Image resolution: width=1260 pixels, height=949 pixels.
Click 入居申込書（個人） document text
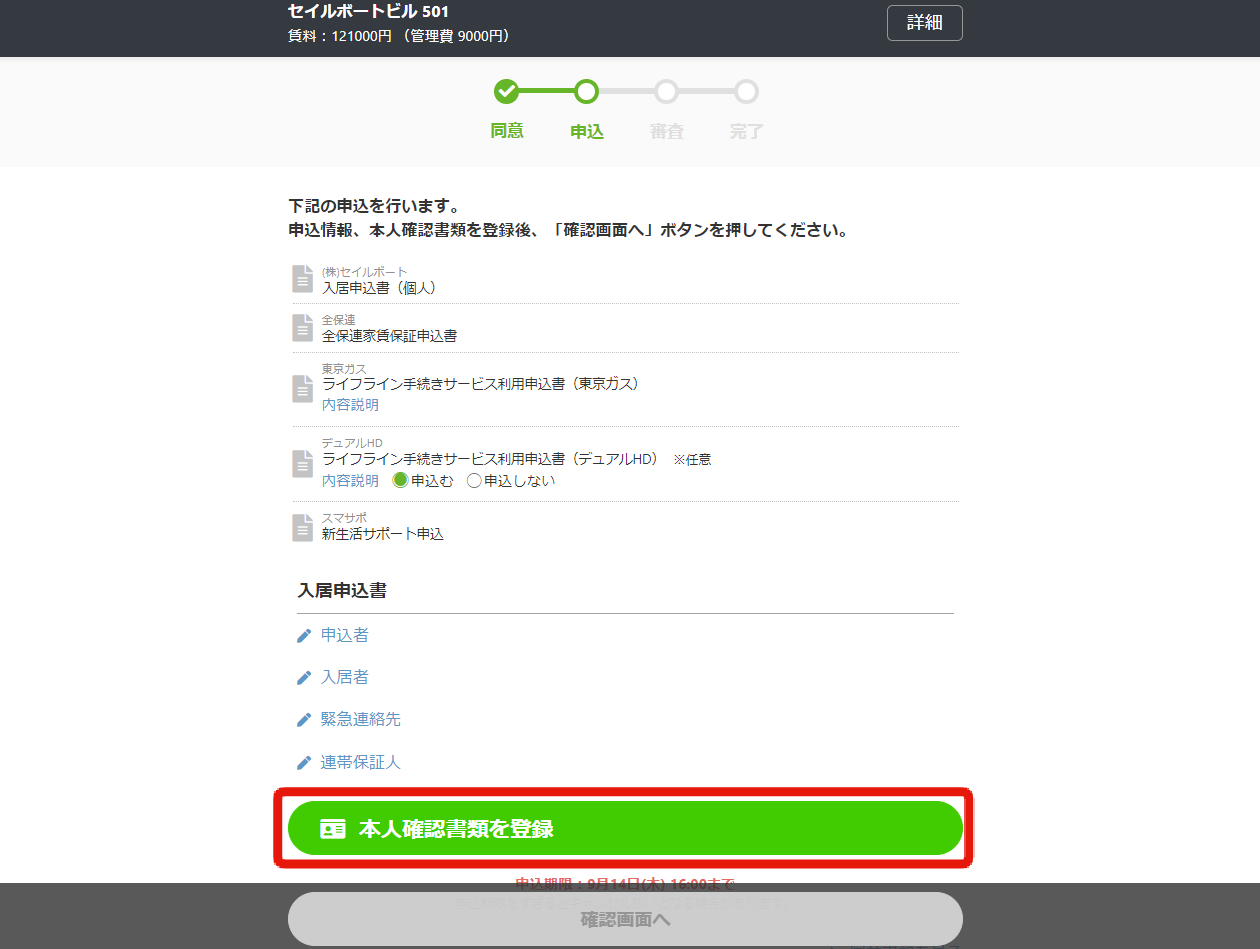coord(379,287)
